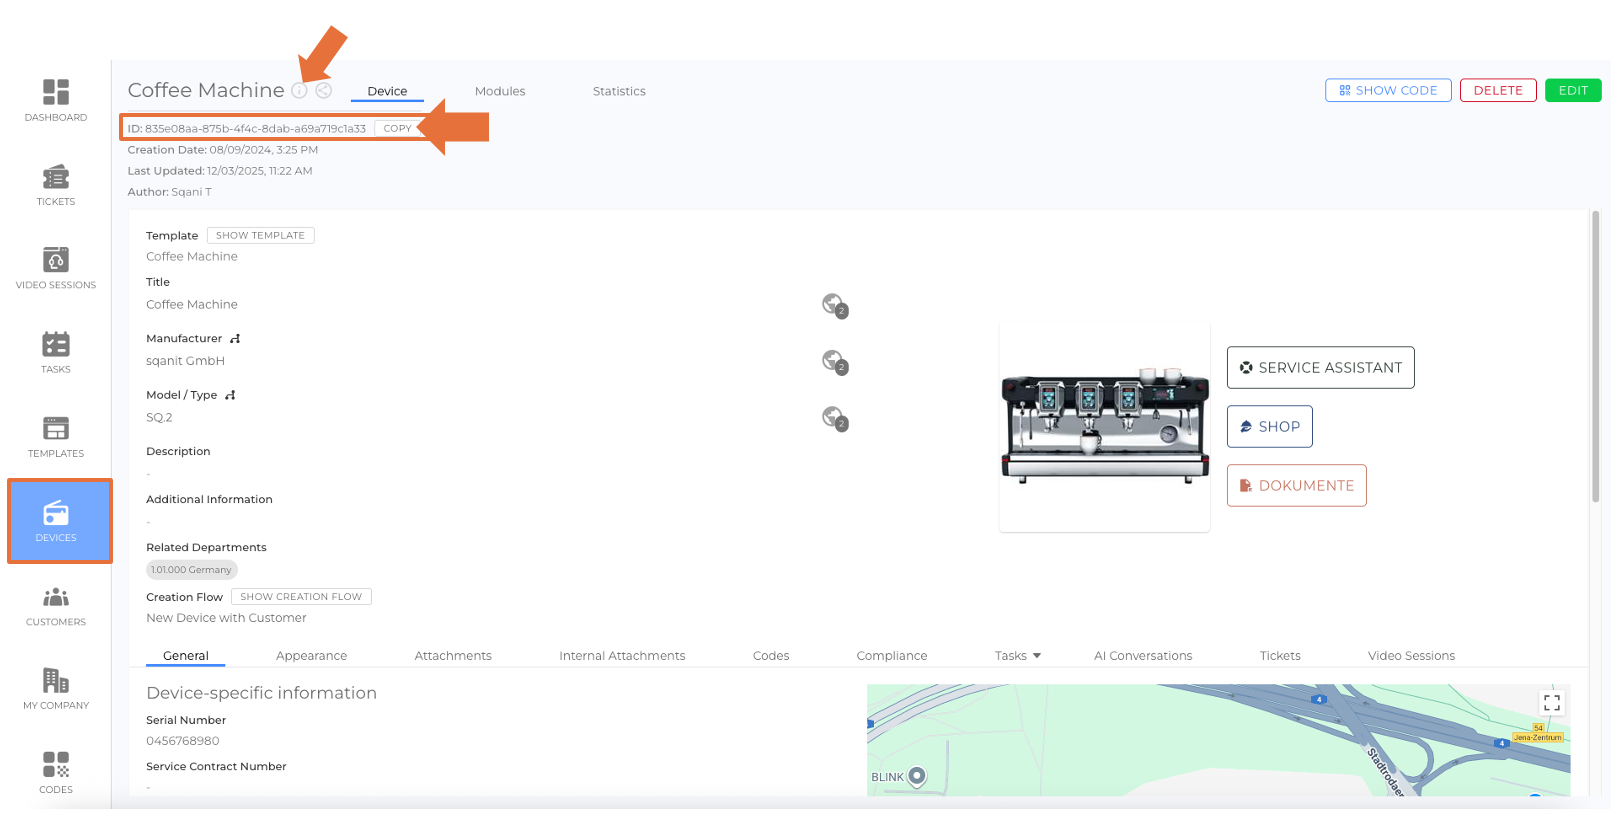This screenshot has width=1620, height=813.
Task: Expand the map to fullscreen
Action: tap(1551, 703)
